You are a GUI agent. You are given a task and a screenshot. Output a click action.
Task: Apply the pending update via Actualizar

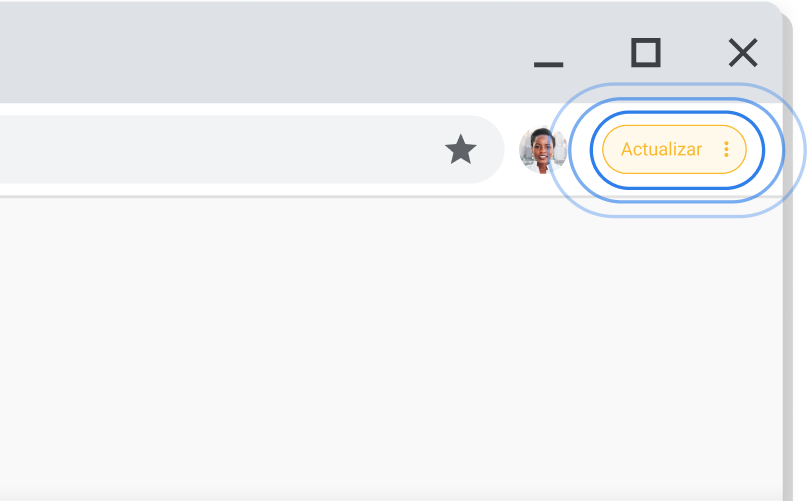tap(662, 150)
